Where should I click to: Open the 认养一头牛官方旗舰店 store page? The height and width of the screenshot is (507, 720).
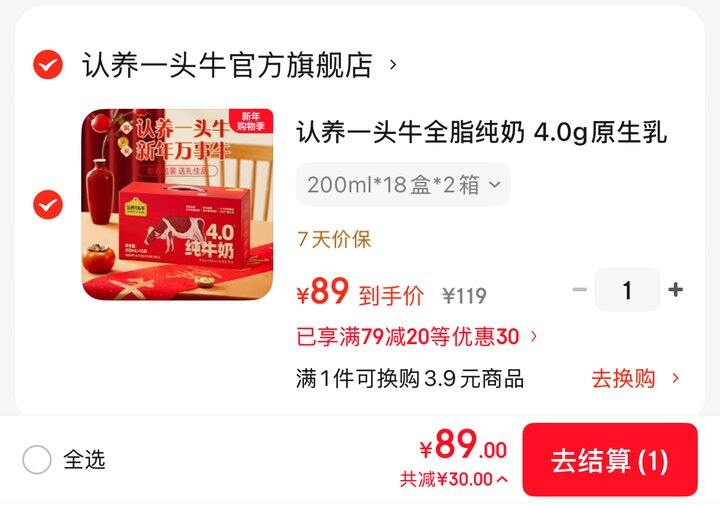pyautogui.click(x=227, y=65)
